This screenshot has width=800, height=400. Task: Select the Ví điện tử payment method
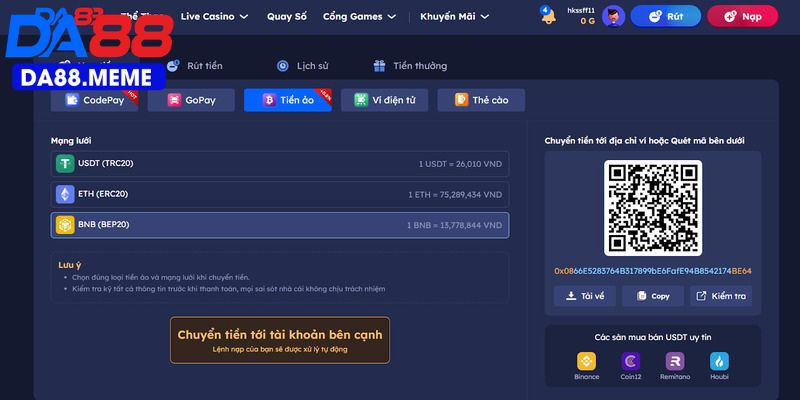pos(385,100)
